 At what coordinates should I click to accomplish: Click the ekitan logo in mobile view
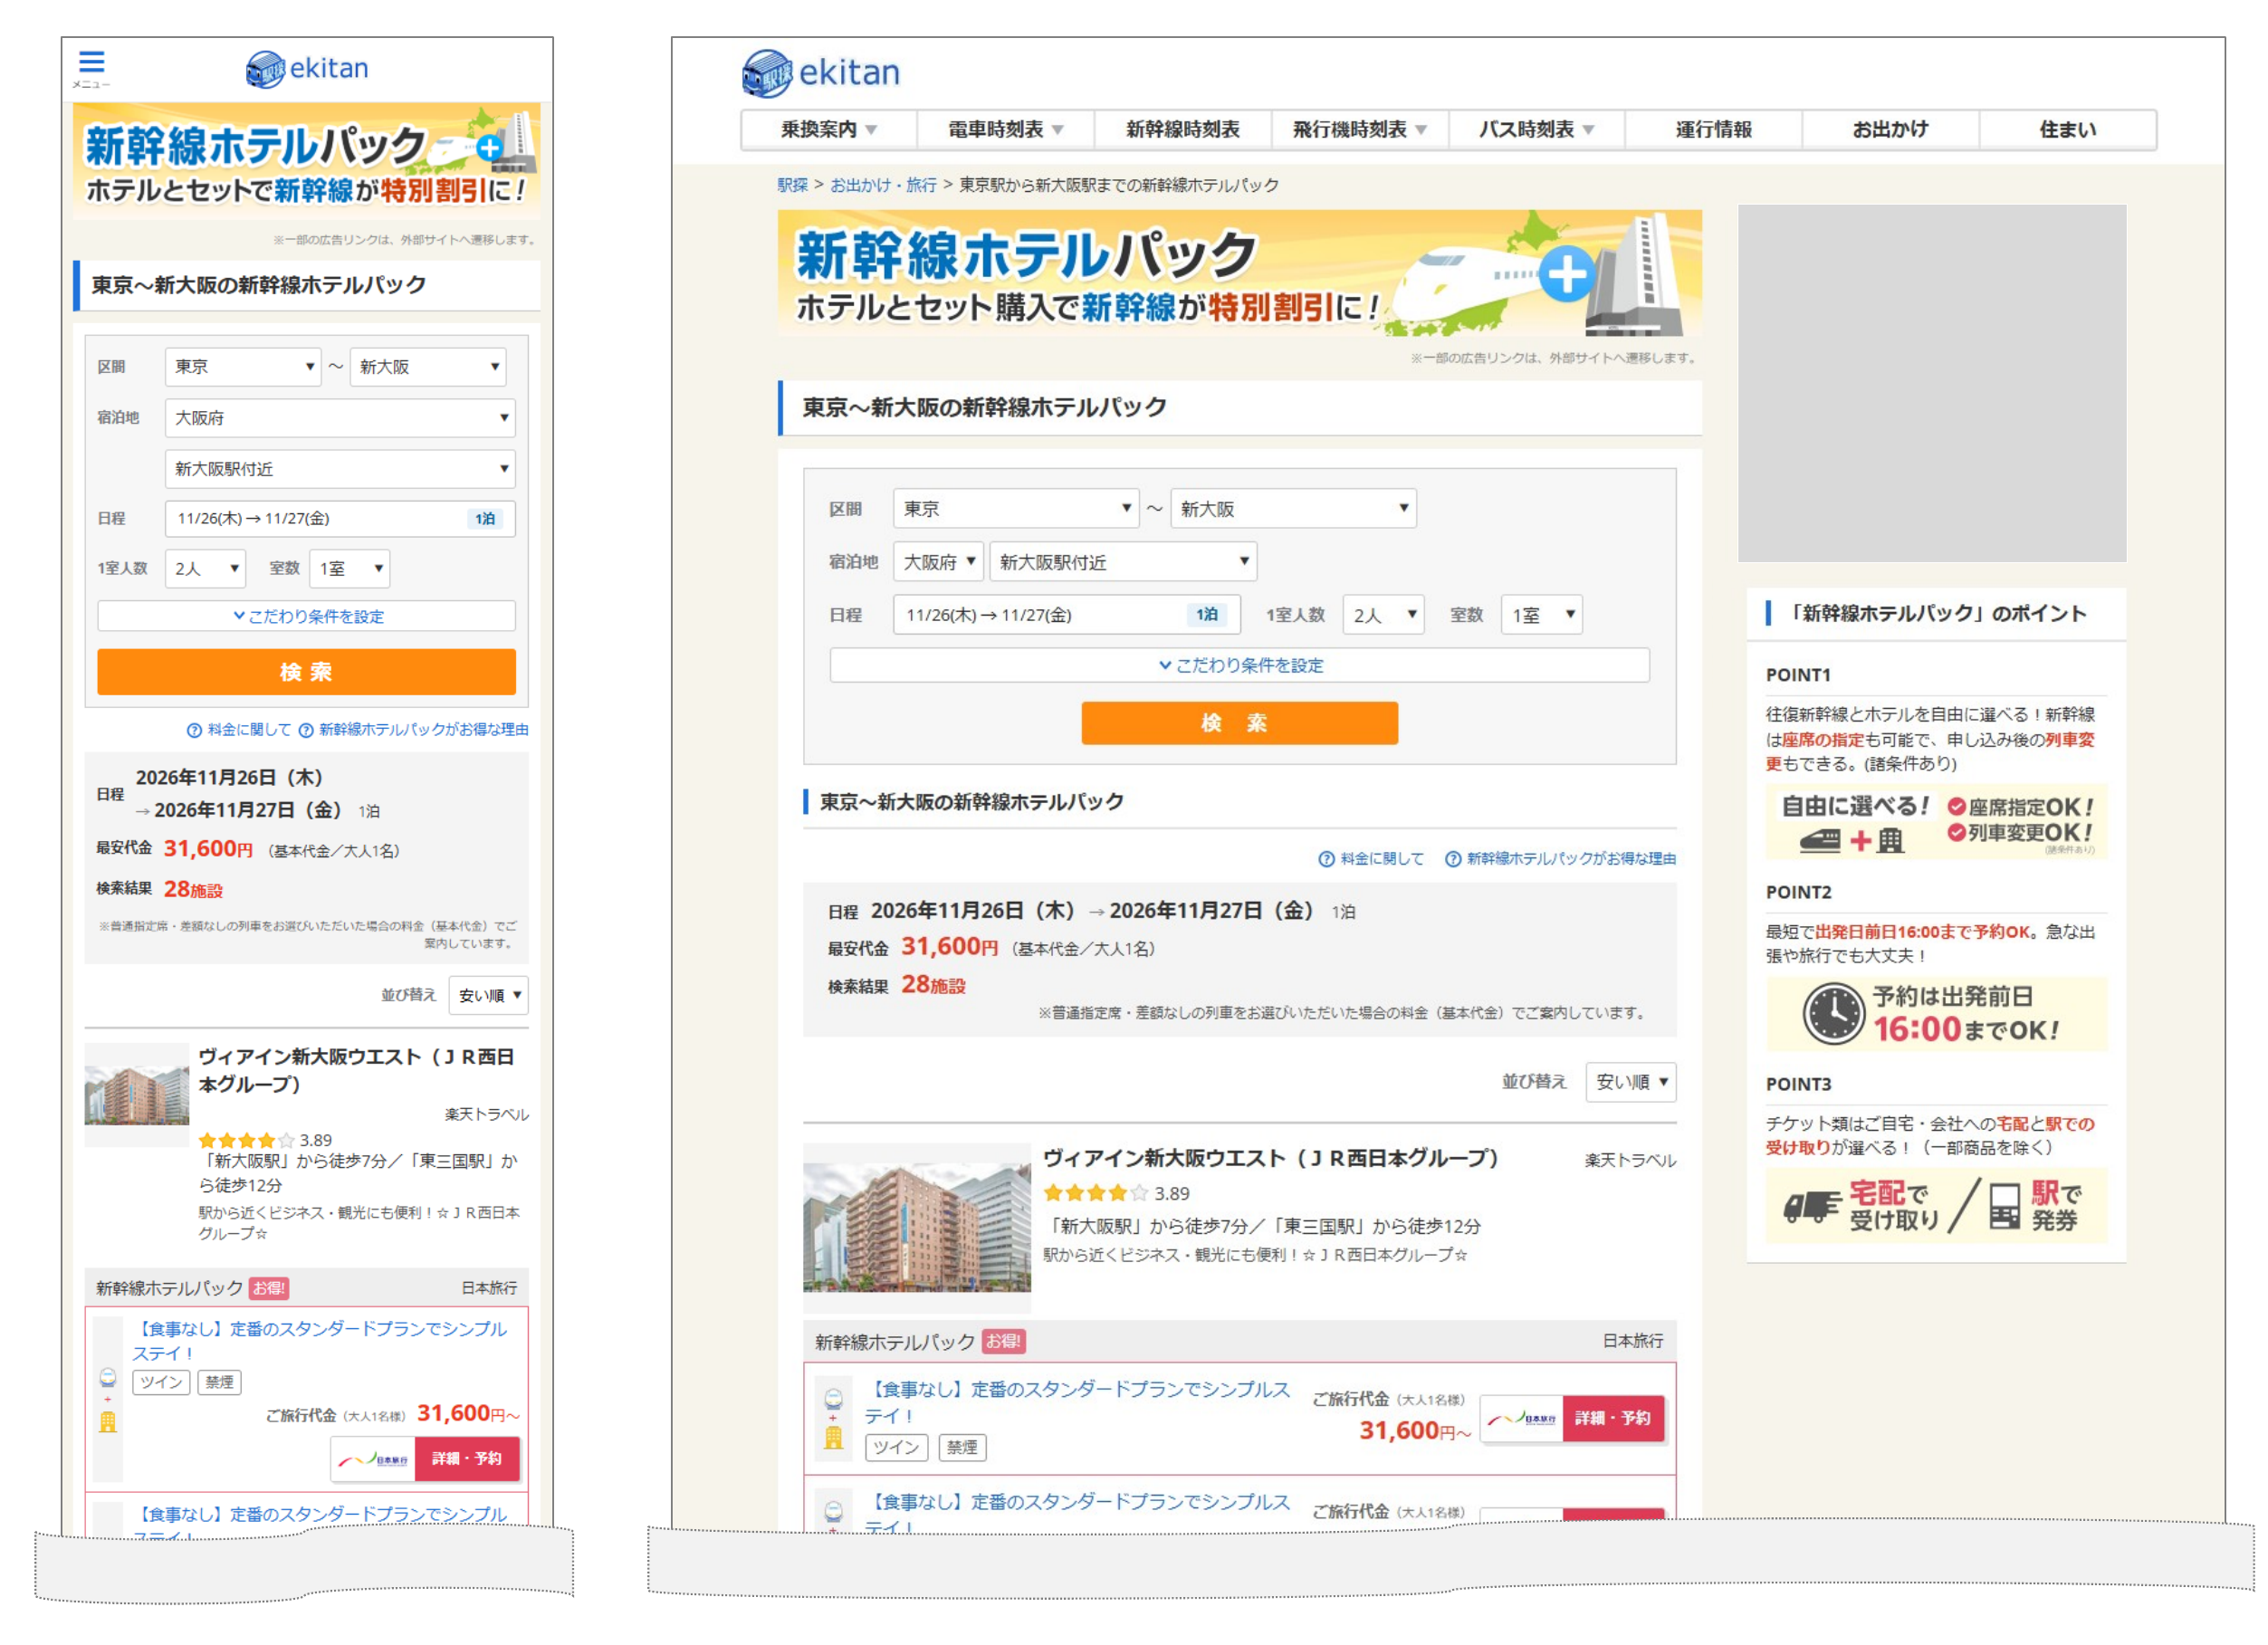click(306, 69)
